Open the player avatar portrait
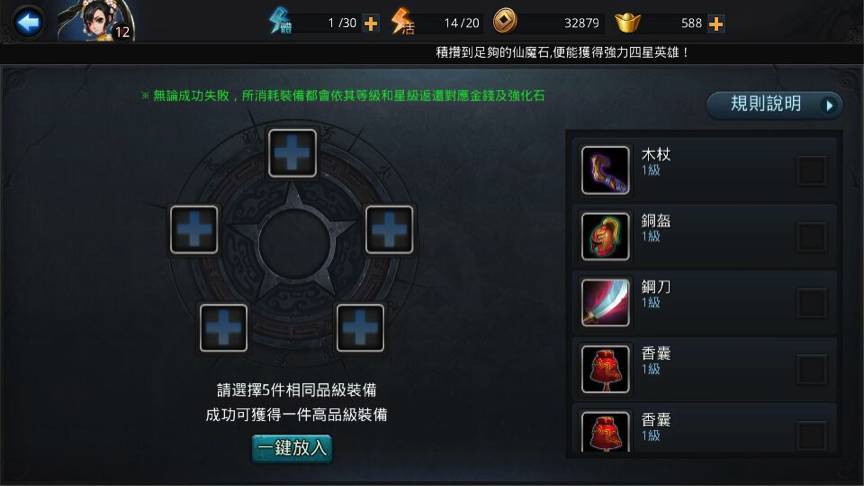 [98, 21]
